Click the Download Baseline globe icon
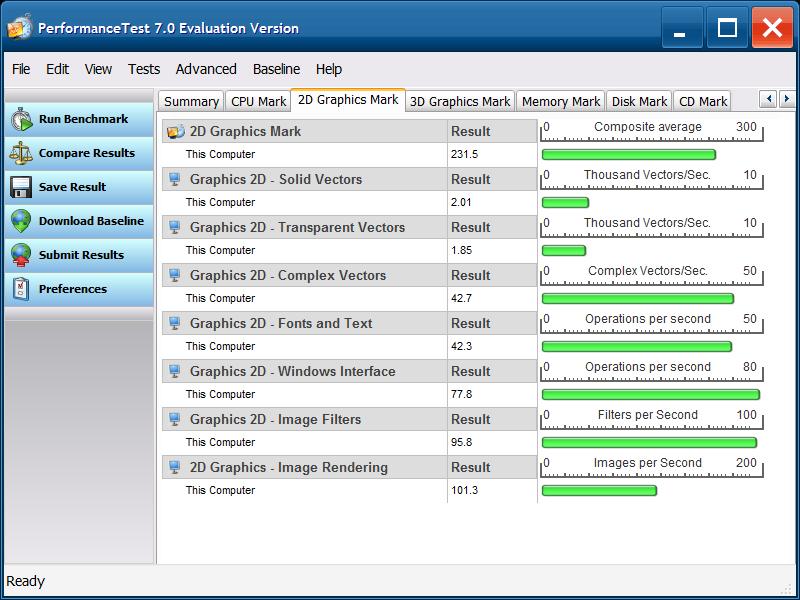 tap(21, 221)
